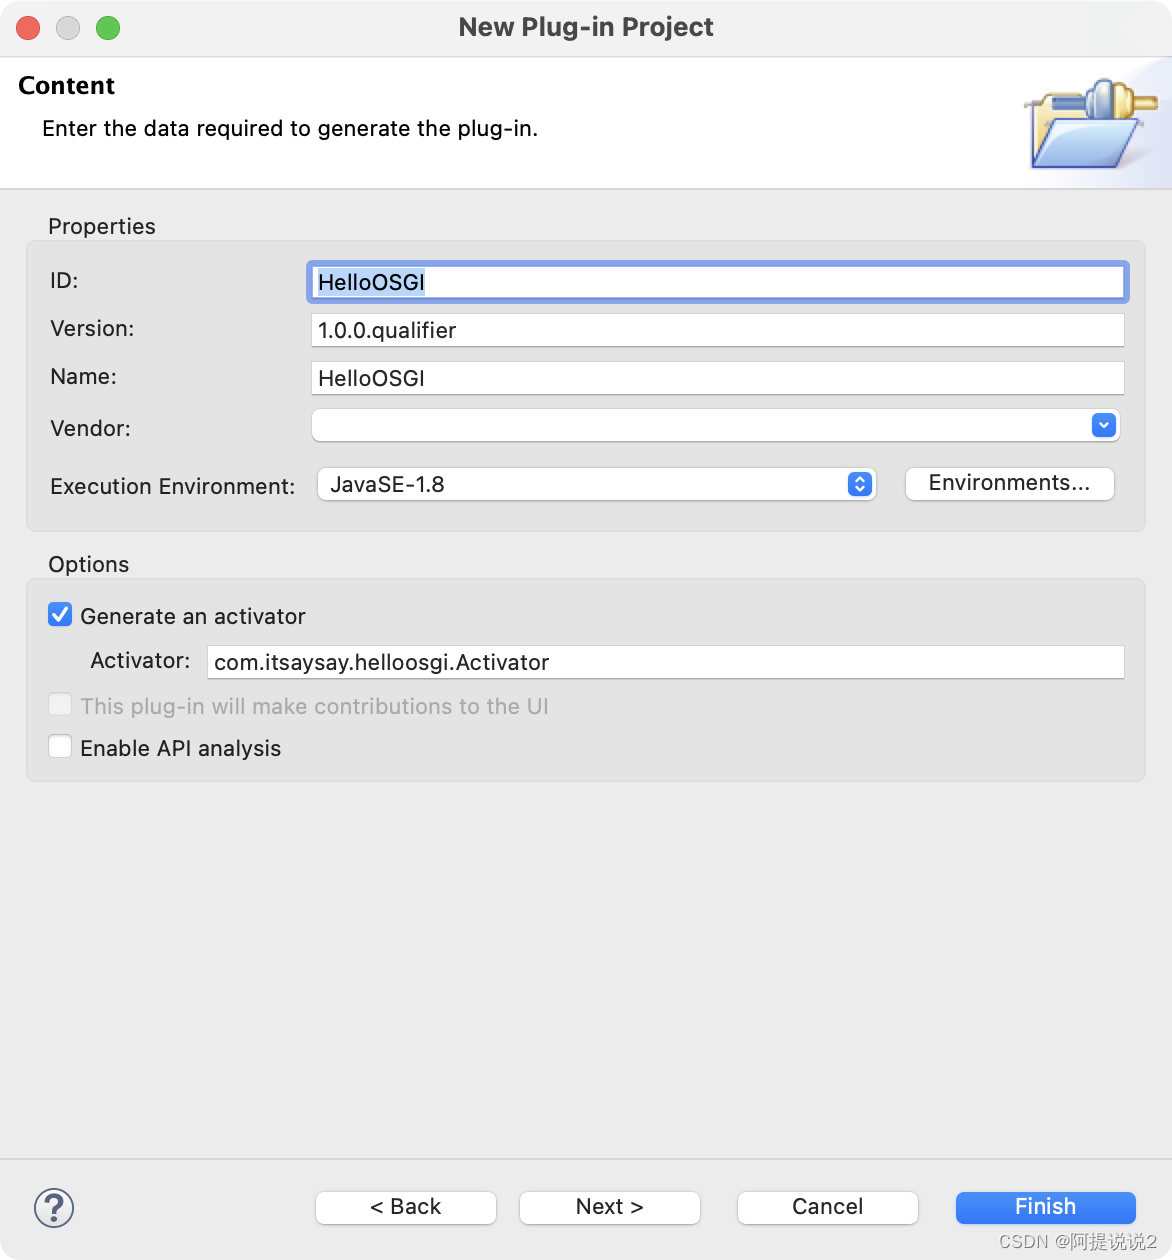Click inside the Vendor combo text field

700,426
